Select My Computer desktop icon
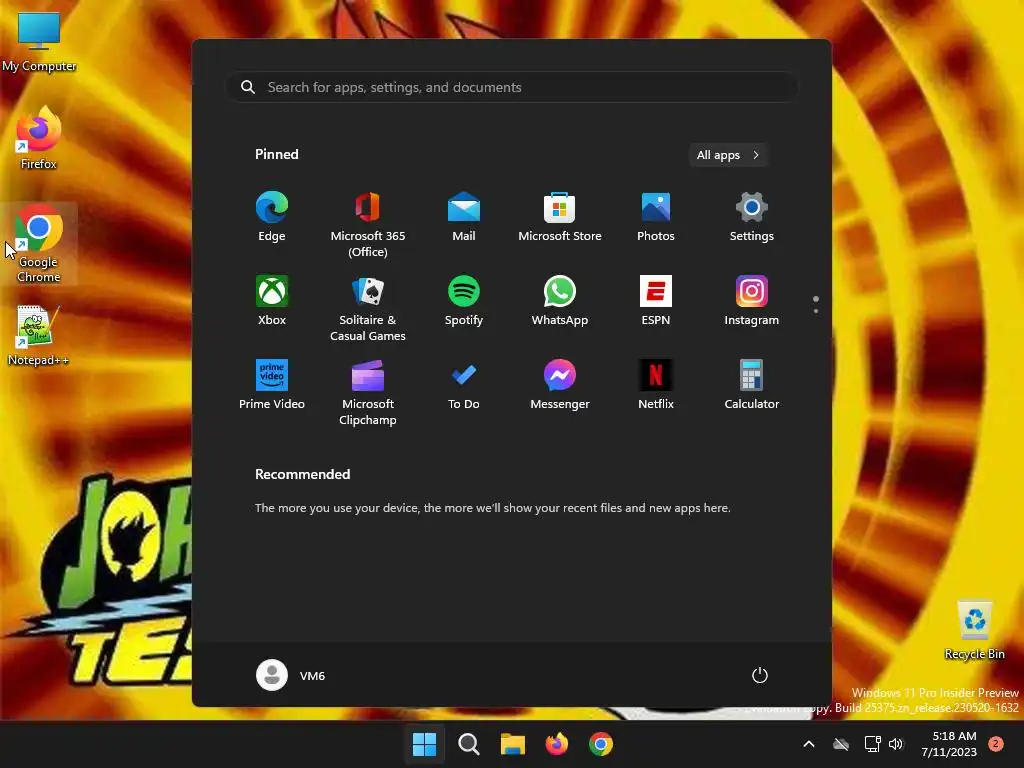 pos(39,42)
